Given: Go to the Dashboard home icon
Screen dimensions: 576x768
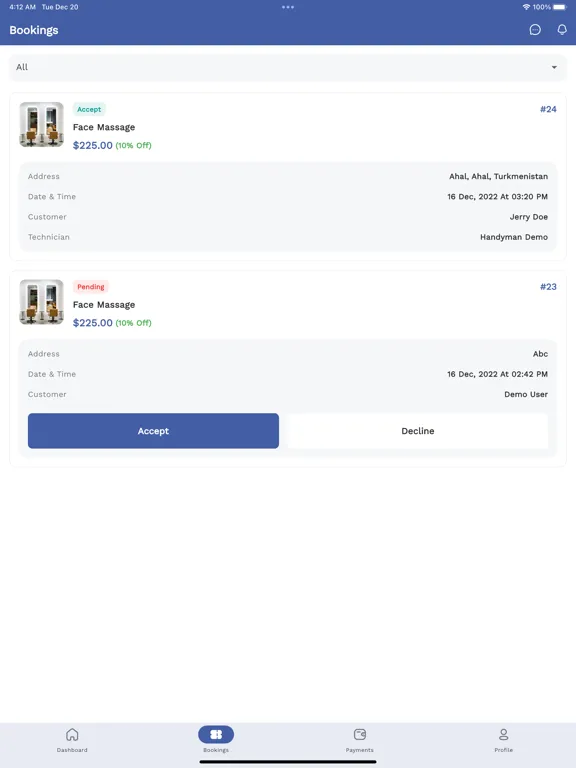Looking at the screenshot, I should [x=72, y=734].
